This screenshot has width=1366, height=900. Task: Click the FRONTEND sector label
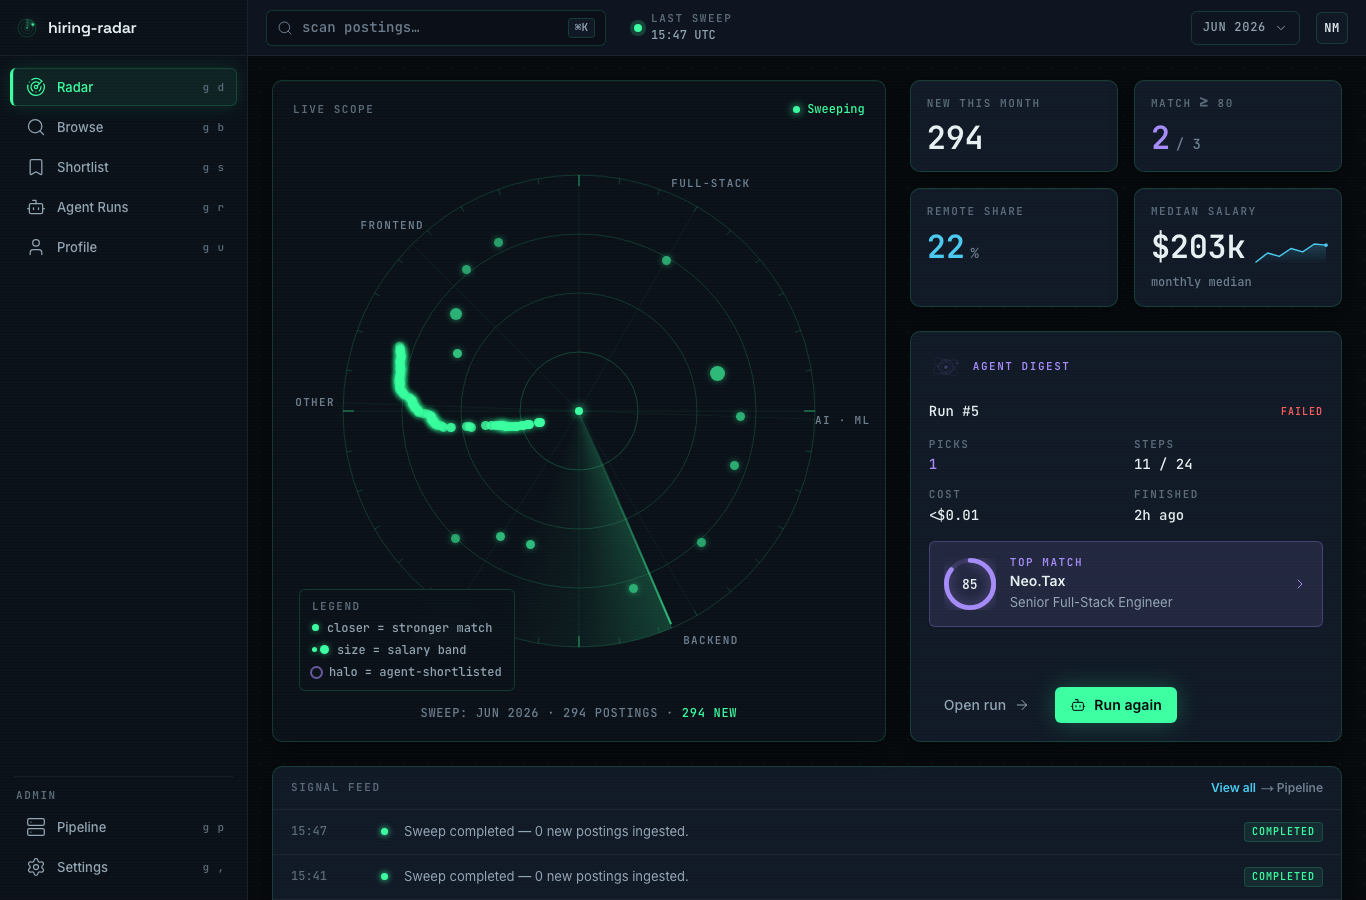pos(392,225)
